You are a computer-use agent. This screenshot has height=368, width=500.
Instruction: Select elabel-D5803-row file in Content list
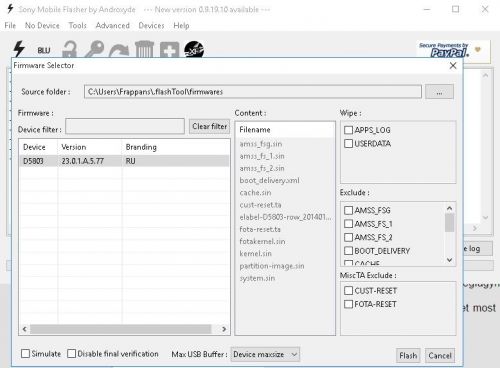click(285, 217)
